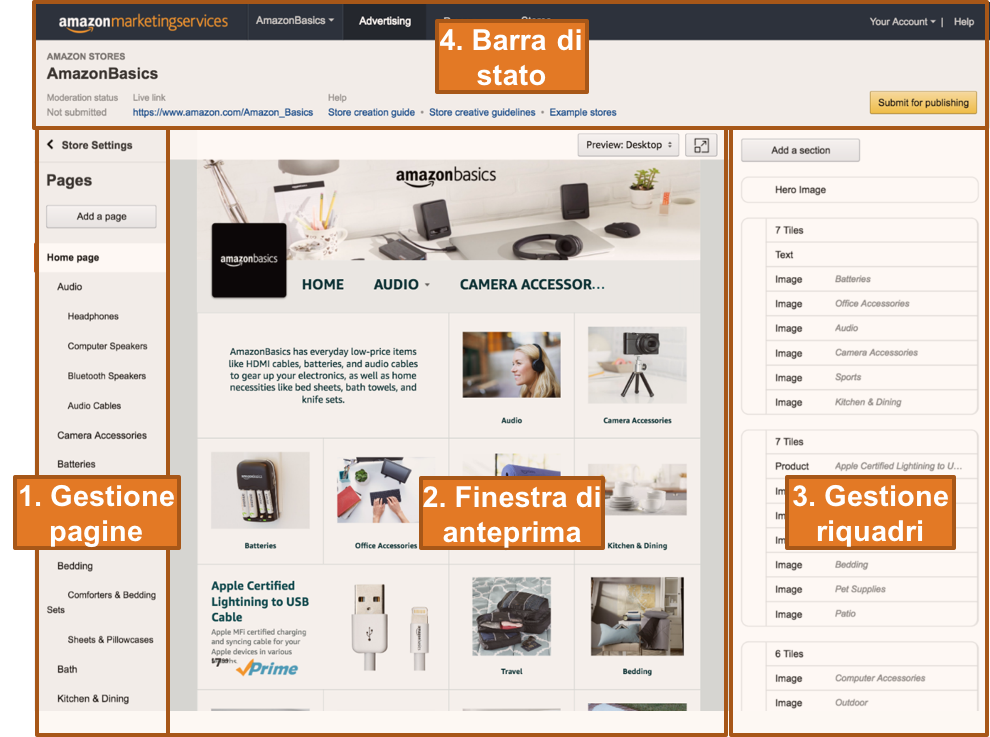Select the first 7 Tiles section header
The image size is (990, 737).
(871, 231)
